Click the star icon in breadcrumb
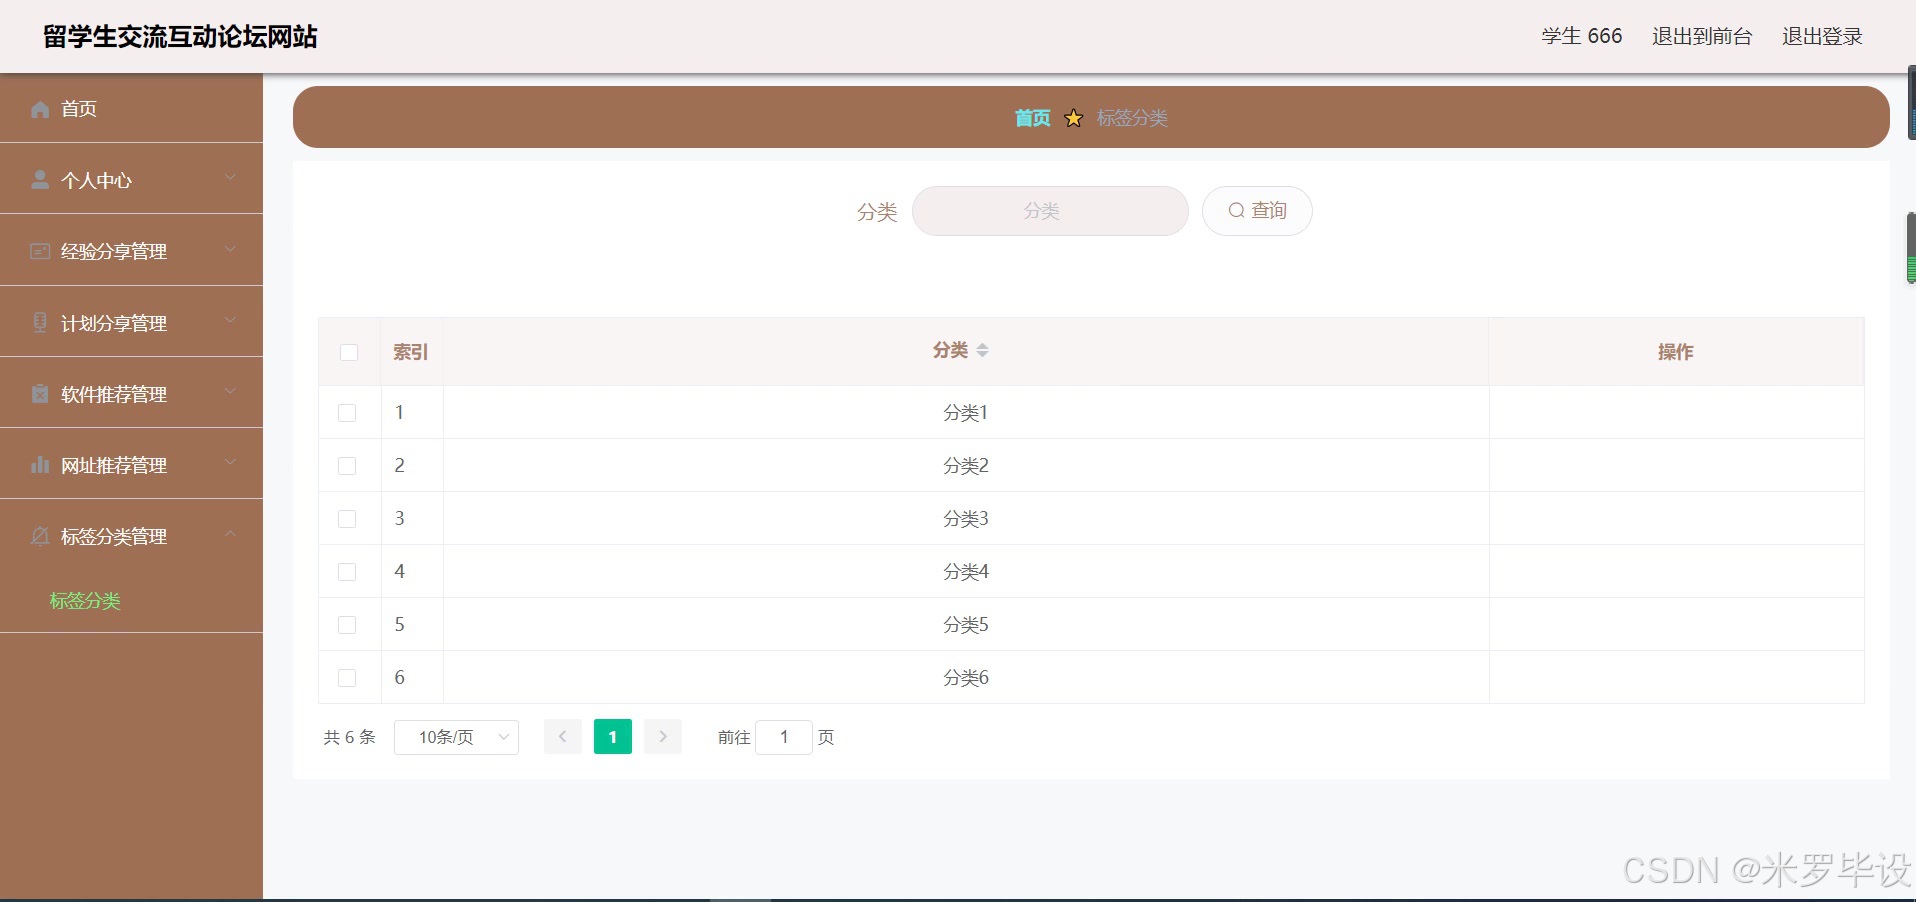1916x902 pixels. tap(1073, 118)
